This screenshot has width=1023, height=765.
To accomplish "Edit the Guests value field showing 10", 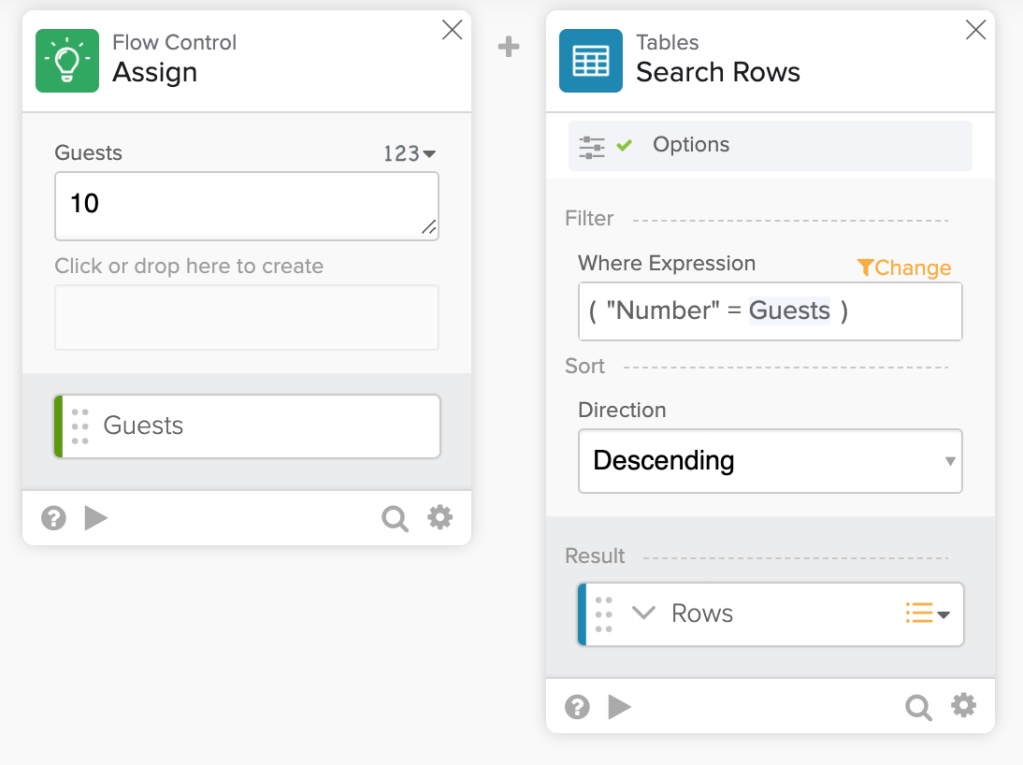I will [246, 205].
